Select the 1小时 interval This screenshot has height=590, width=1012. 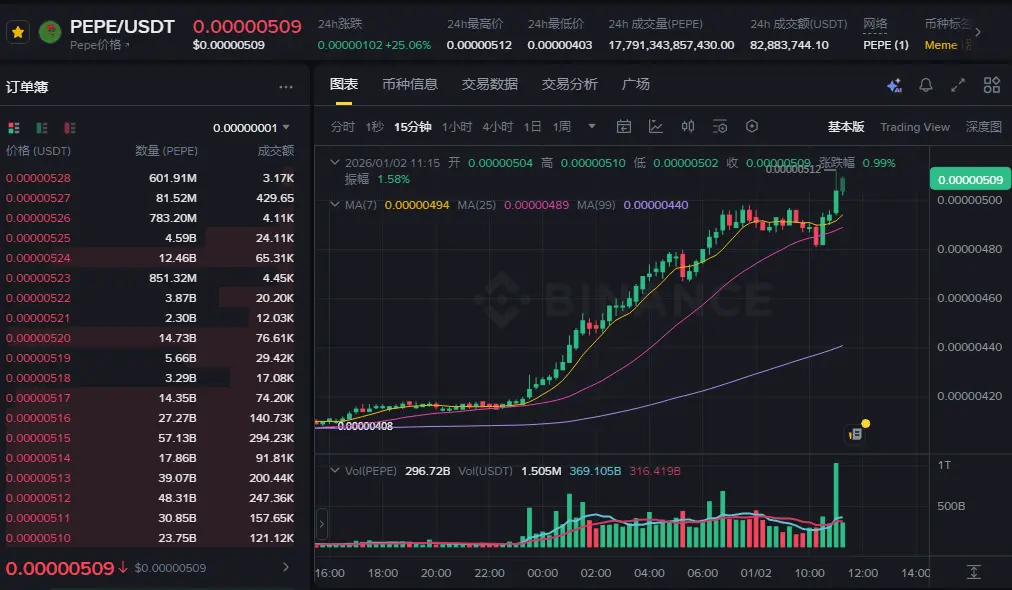(x=457, y=127)
